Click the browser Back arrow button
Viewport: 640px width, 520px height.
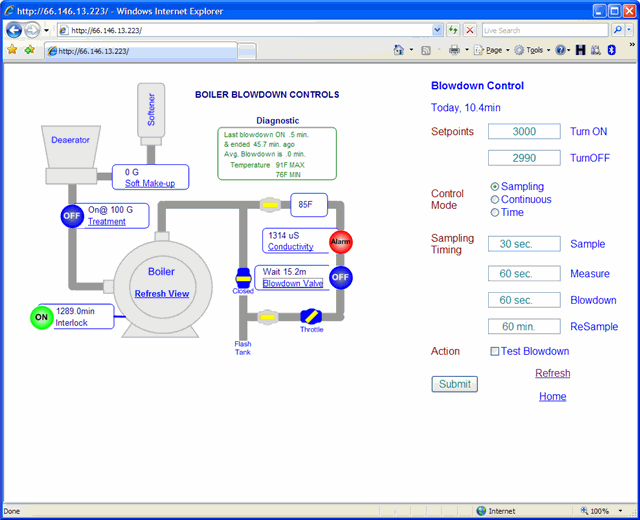click(15, 30)
